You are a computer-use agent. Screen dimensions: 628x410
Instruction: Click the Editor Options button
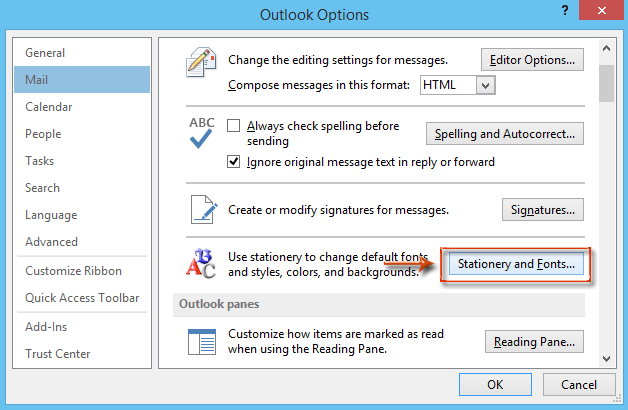click(532, 60)
